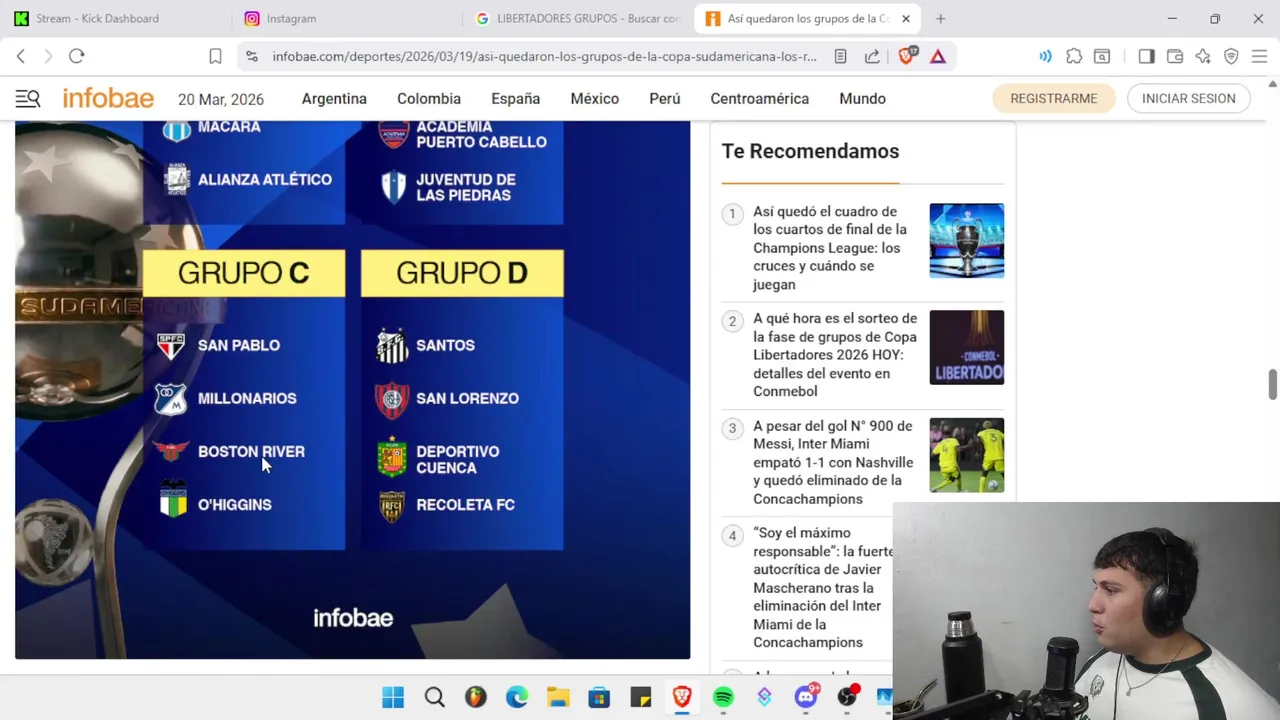Open a new browser tab
1280x720 pixels.
point(940,18)
